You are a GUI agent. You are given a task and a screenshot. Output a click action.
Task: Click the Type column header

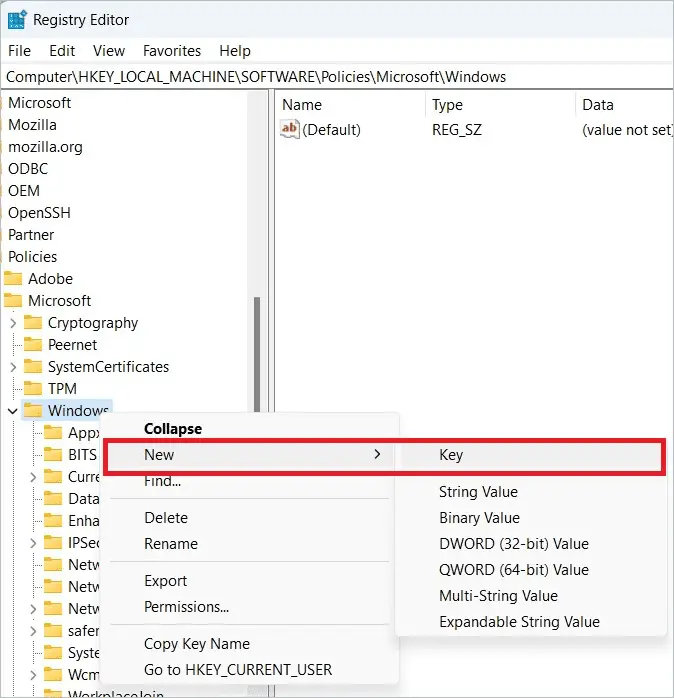coord(447,104)
